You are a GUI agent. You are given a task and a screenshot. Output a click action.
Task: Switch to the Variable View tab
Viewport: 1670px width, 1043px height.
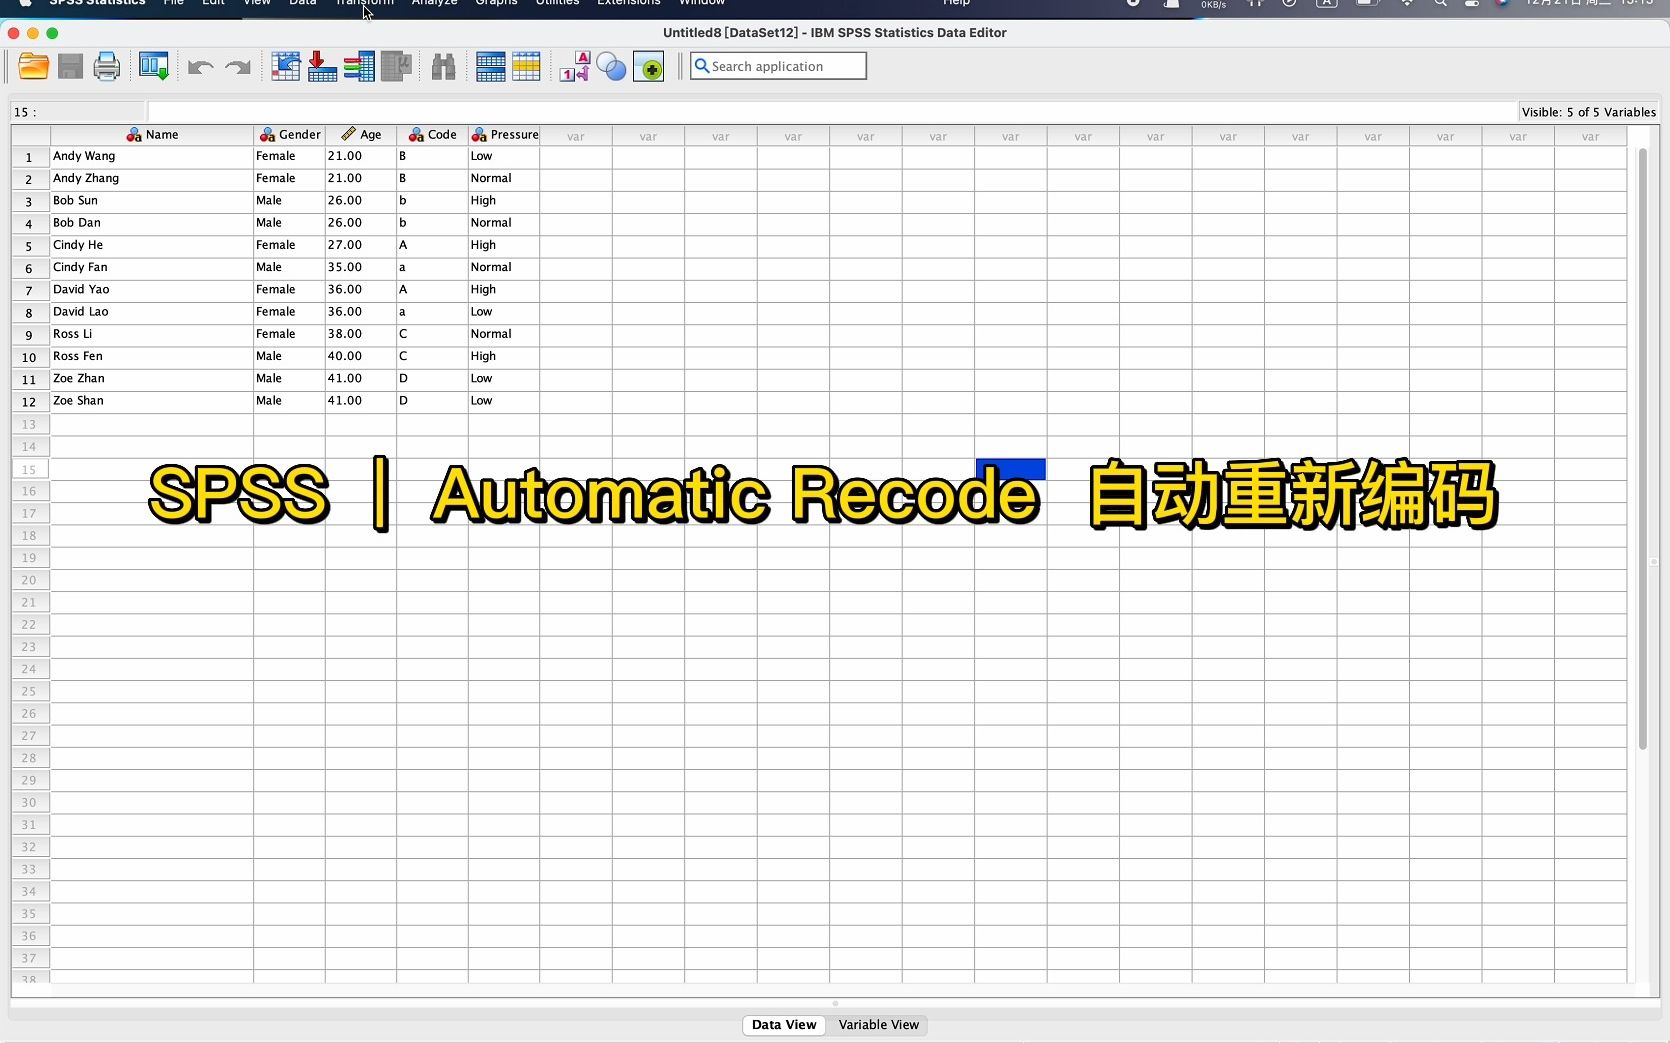tap(878, 1025)
